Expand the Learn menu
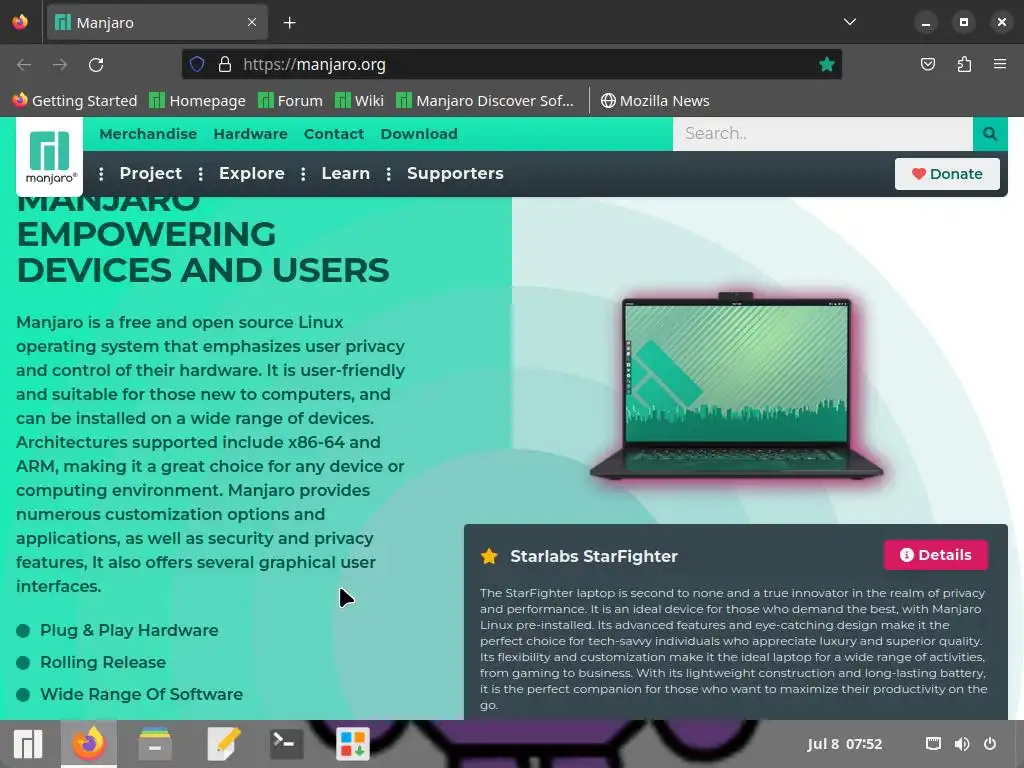Image resolution: width=1024 pixels, height=768 pixels. pos(345,174)
